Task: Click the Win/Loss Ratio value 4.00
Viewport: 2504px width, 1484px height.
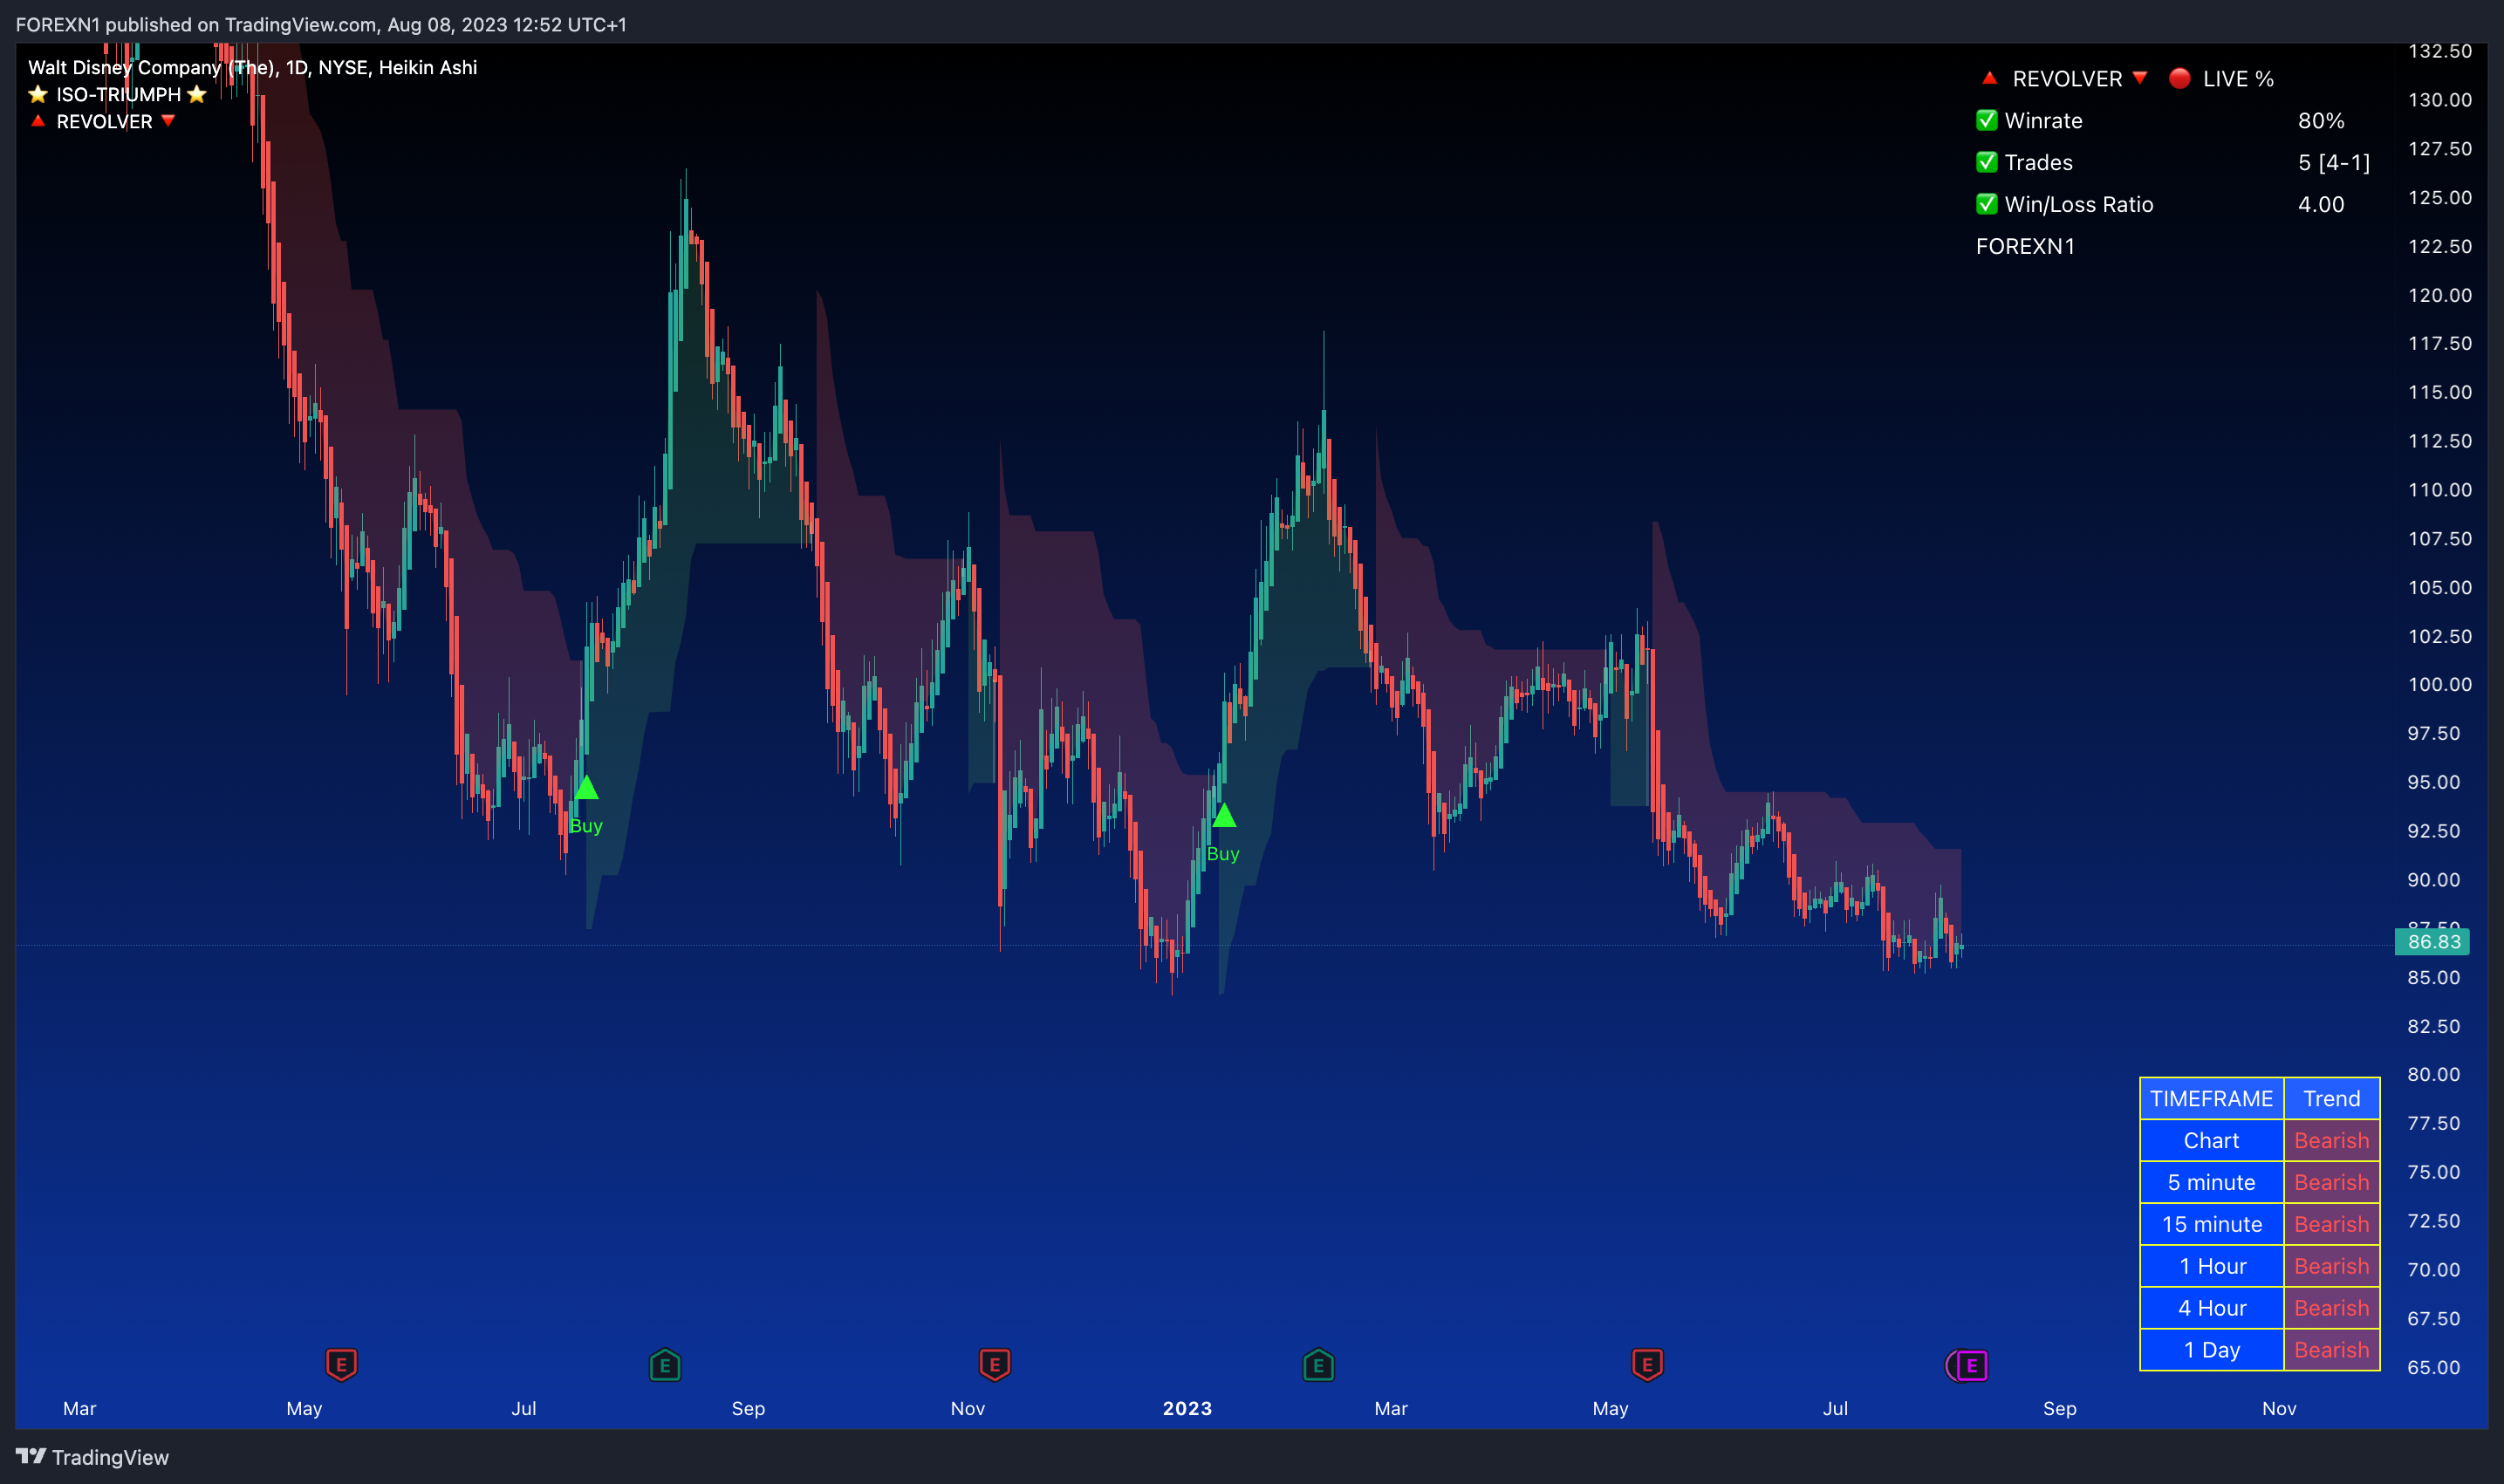Action: click(2321, 204)
